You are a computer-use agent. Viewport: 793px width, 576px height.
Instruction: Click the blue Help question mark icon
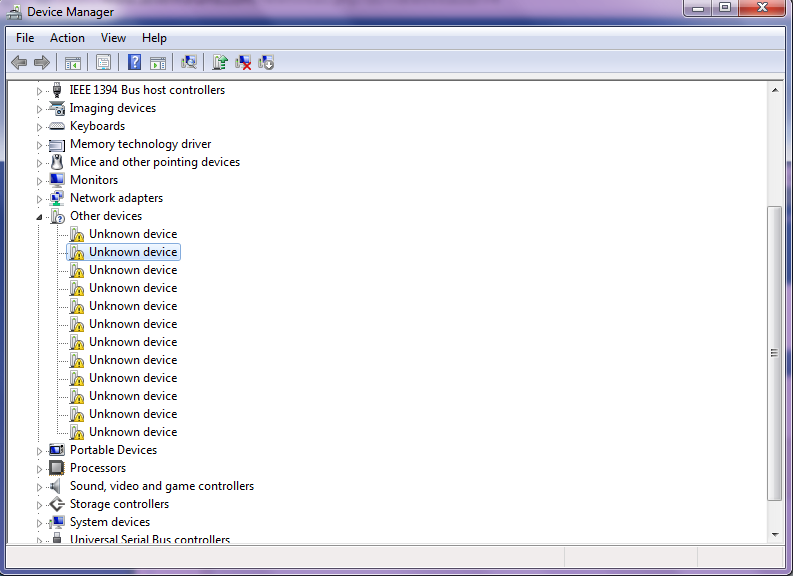[x=135, y=62]
